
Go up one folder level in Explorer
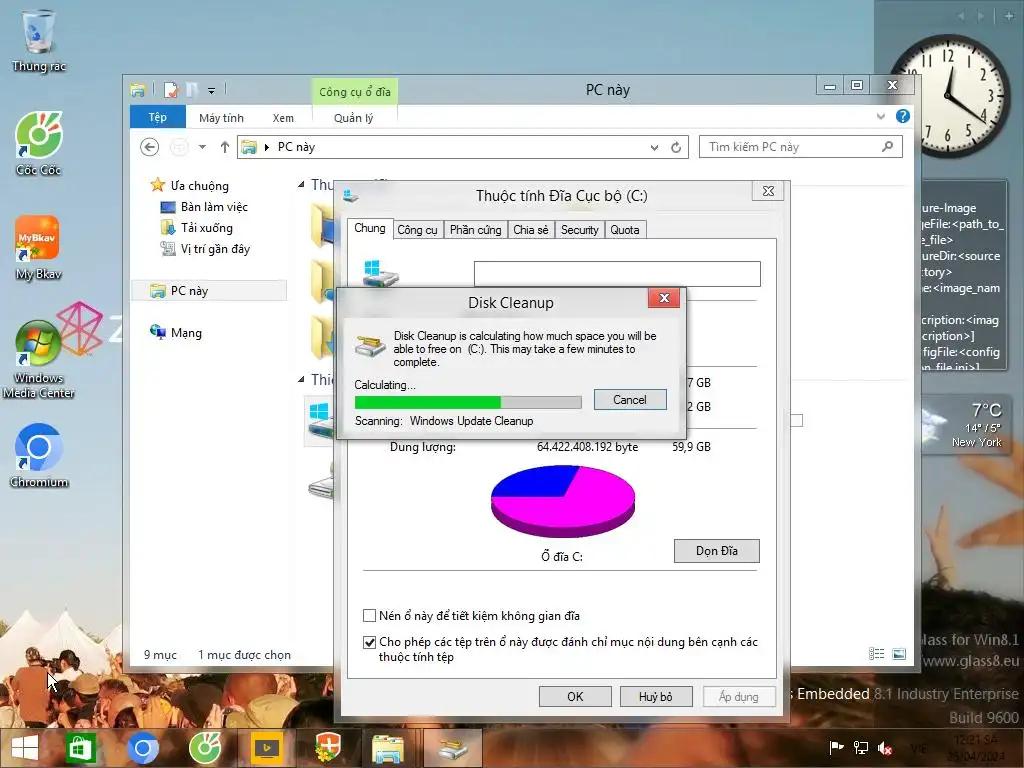(x=225, y=147)
